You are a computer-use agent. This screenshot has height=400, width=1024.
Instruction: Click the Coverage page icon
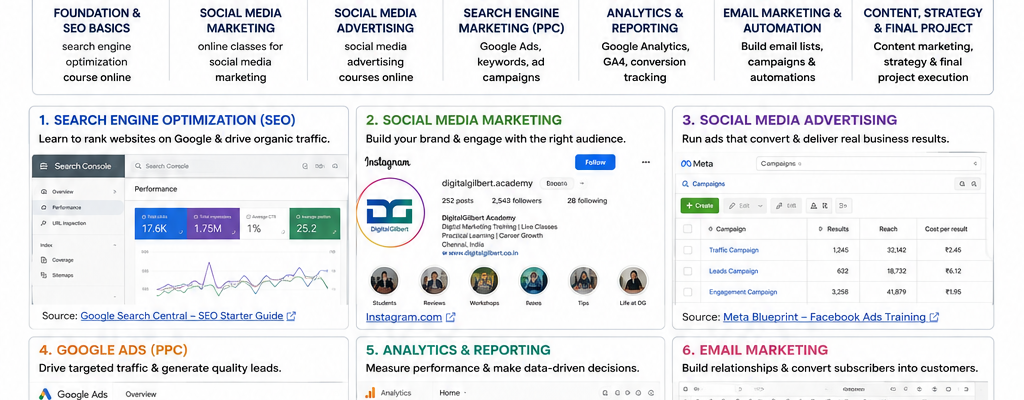point(44,260)
